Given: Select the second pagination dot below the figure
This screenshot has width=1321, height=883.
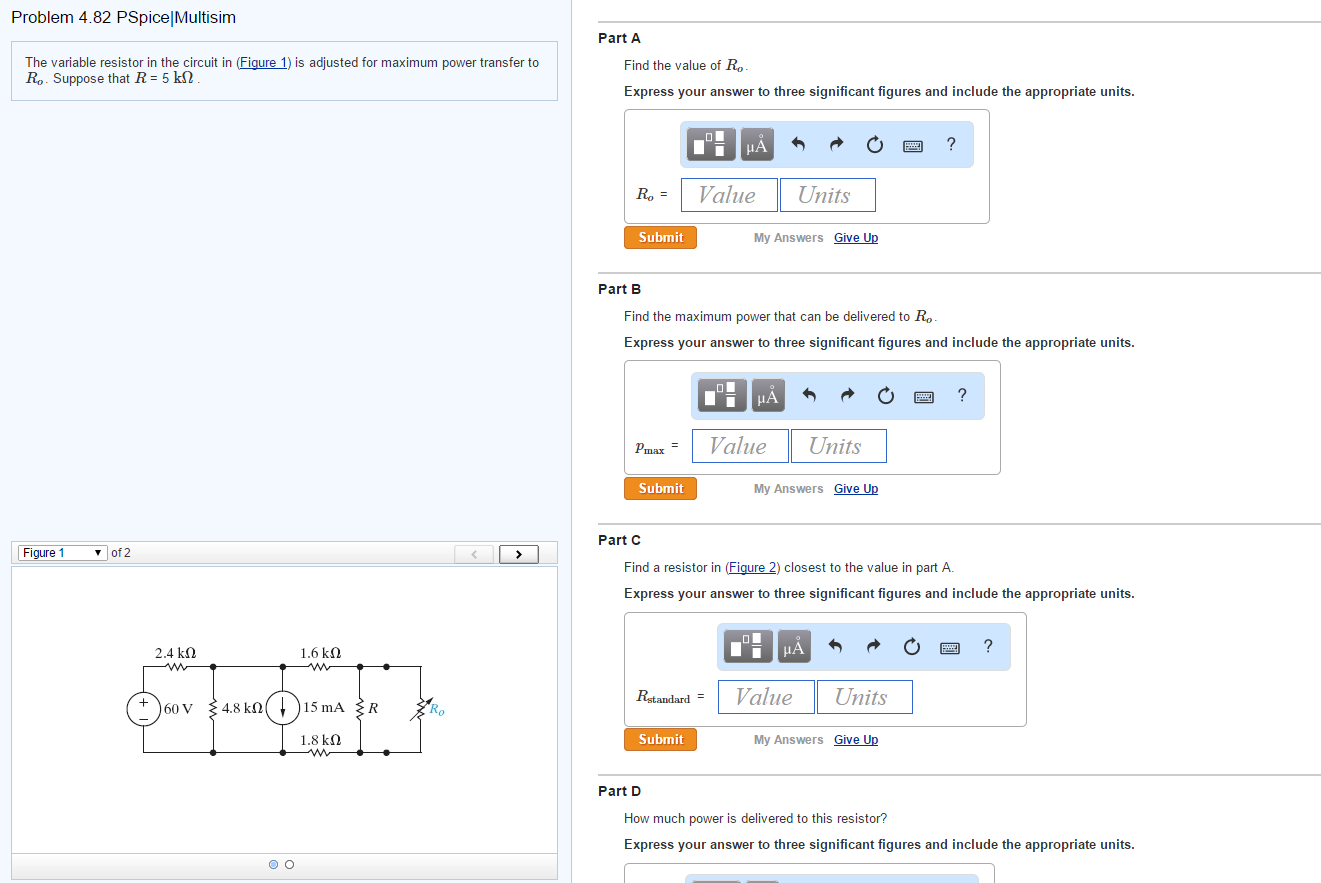Looking at the screenshot, I should (x=289, y=864).
